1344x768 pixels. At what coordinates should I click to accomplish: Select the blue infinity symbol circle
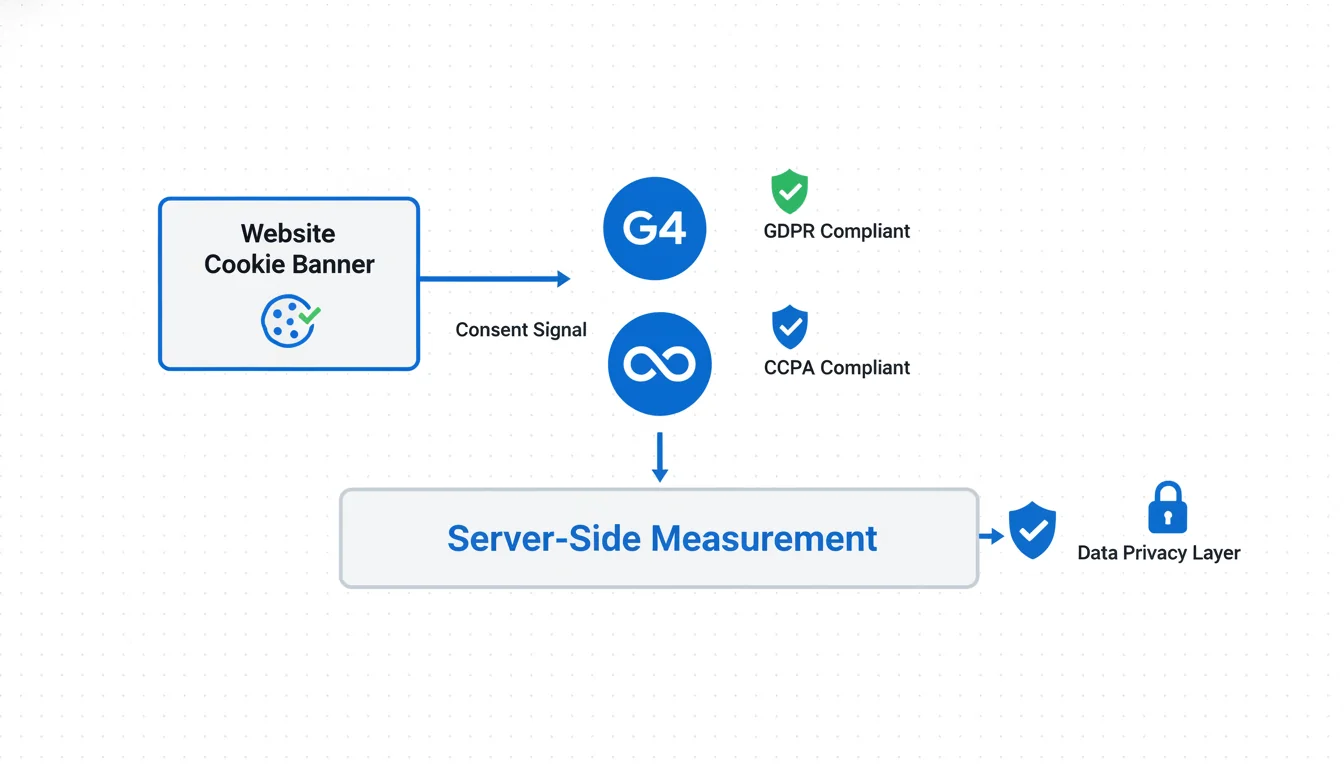click(x=659, y=364)
